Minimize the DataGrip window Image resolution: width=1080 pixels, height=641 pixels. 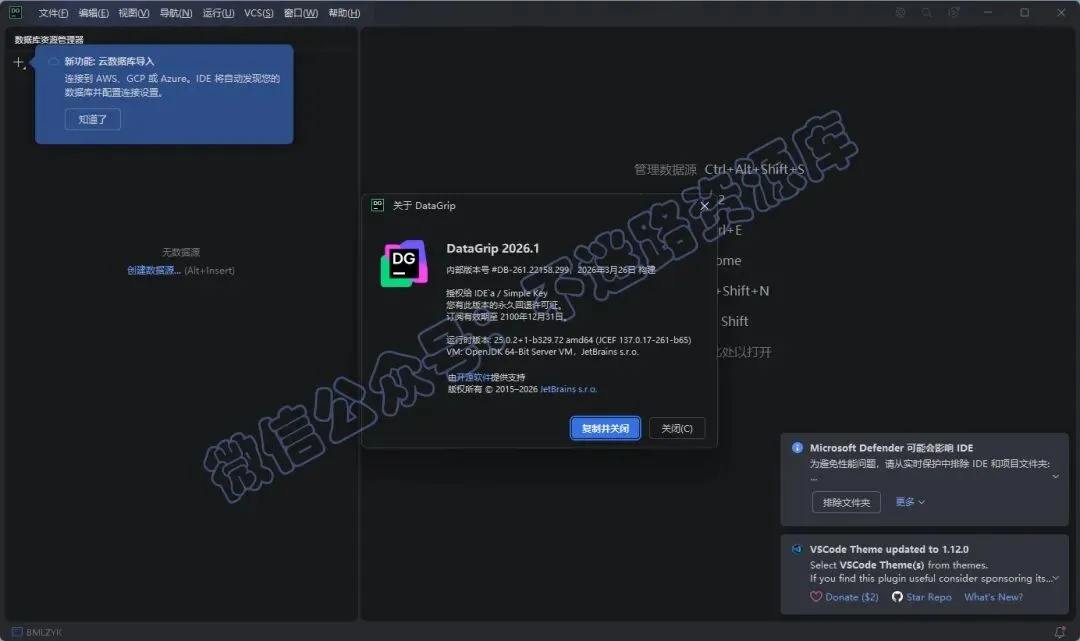988,12
